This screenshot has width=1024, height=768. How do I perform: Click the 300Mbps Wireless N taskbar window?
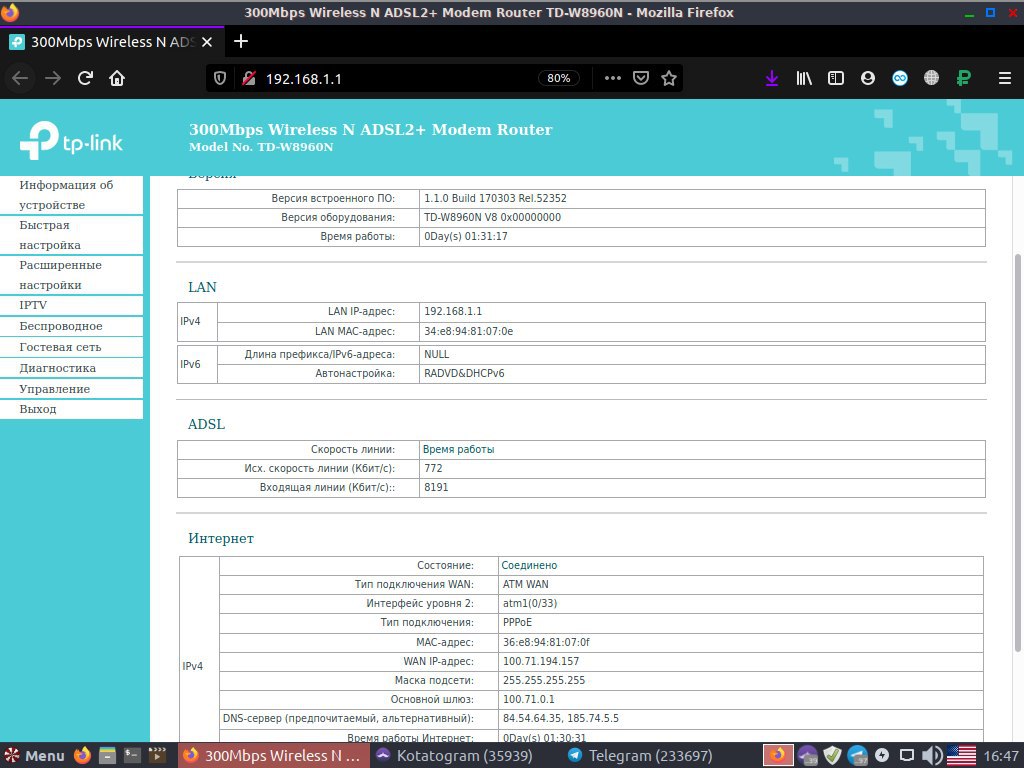(274, 756)
